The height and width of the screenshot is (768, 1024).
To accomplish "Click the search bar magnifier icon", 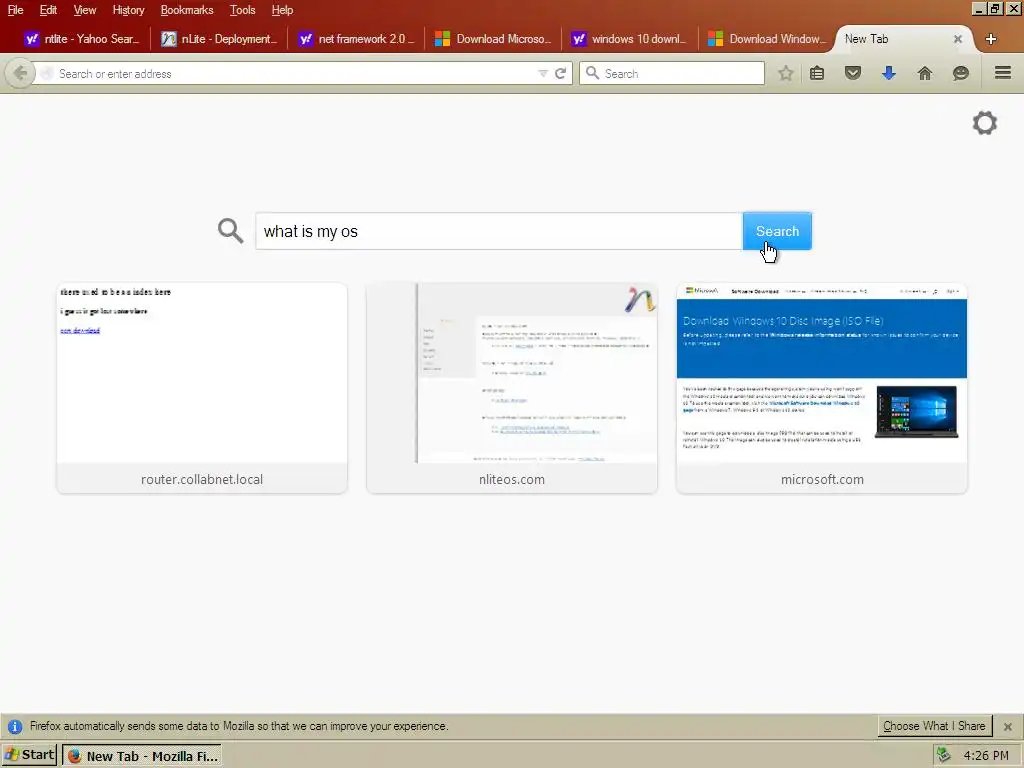I will (x=592, y=73).
